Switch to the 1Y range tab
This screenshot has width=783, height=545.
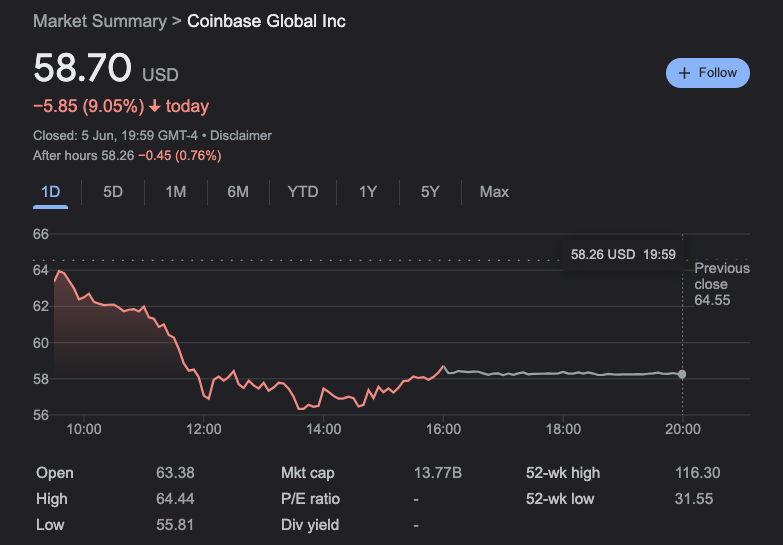click(x=368, y=192)
